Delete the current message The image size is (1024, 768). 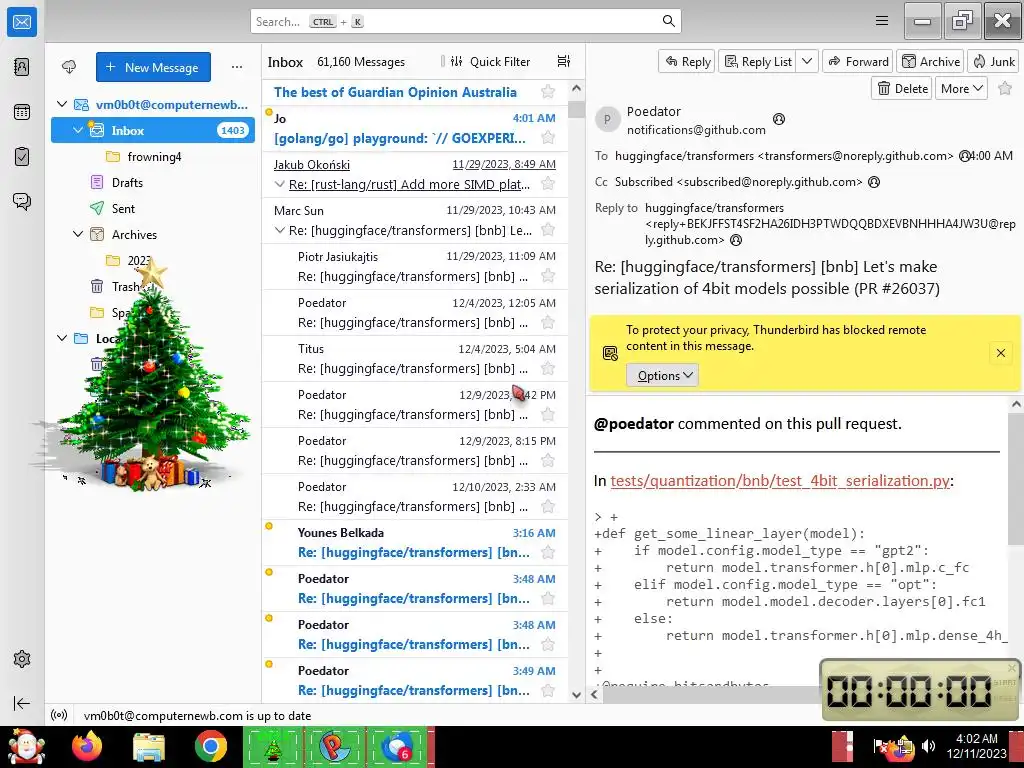[903, 88]
